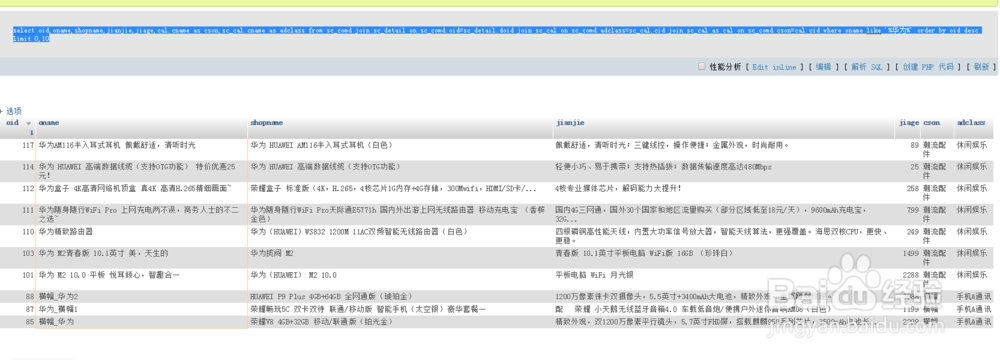Click the 创建 PHP 代码 link

[928, 67]
